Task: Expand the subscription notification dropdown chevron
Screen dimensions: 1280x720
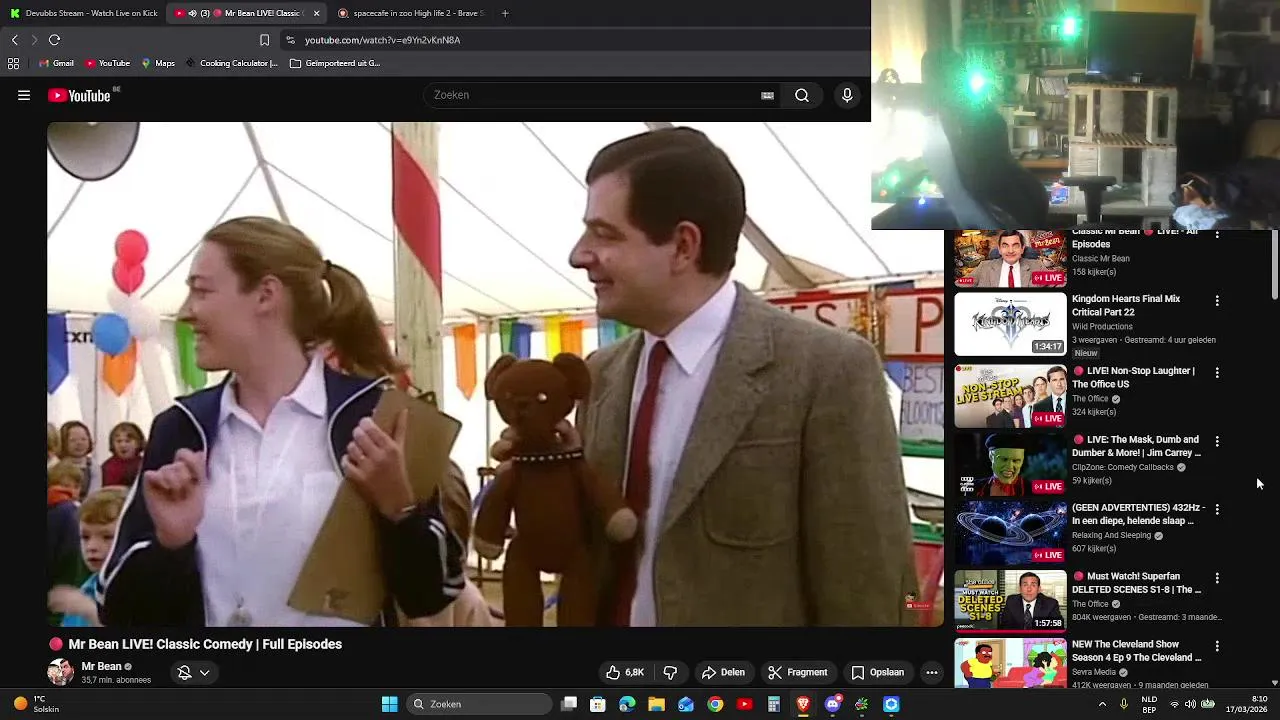Action: click(x=204, y=672)
